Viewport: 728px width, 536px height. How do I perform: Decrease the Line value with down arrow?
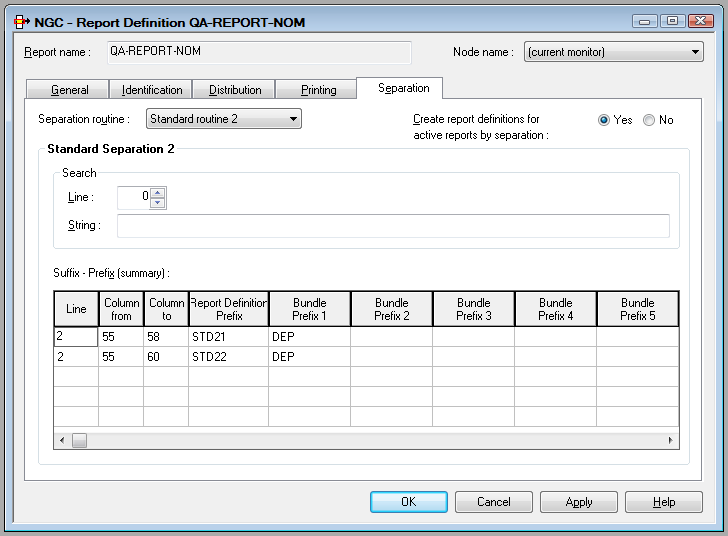pyautogui.click(x=158, y=203)
